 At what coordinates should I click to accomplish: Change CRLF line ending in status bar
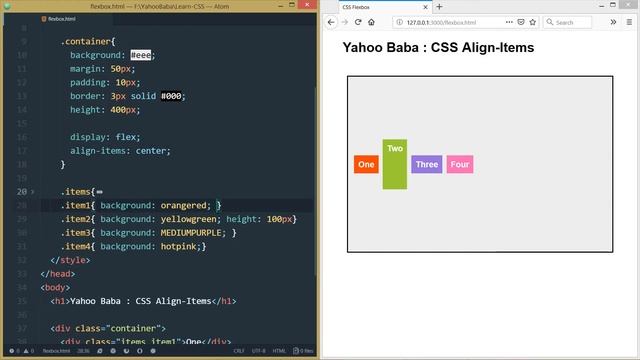tap(239, 351)
